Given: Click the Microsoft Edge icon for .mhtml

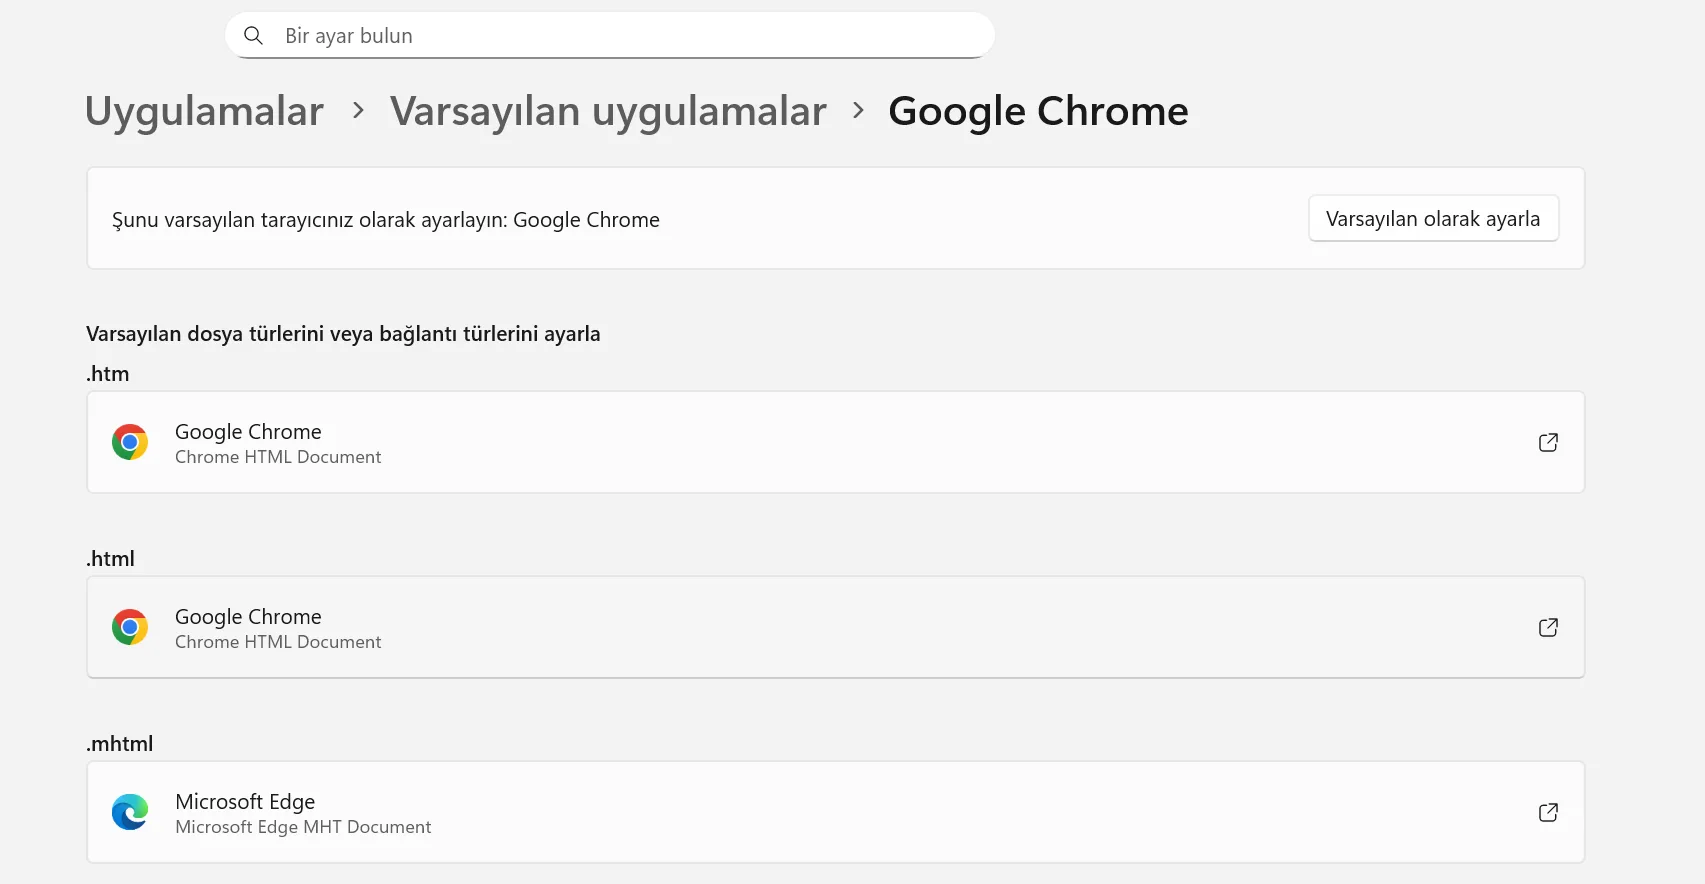Looking at the screenshot, I should tap(130, 812).
